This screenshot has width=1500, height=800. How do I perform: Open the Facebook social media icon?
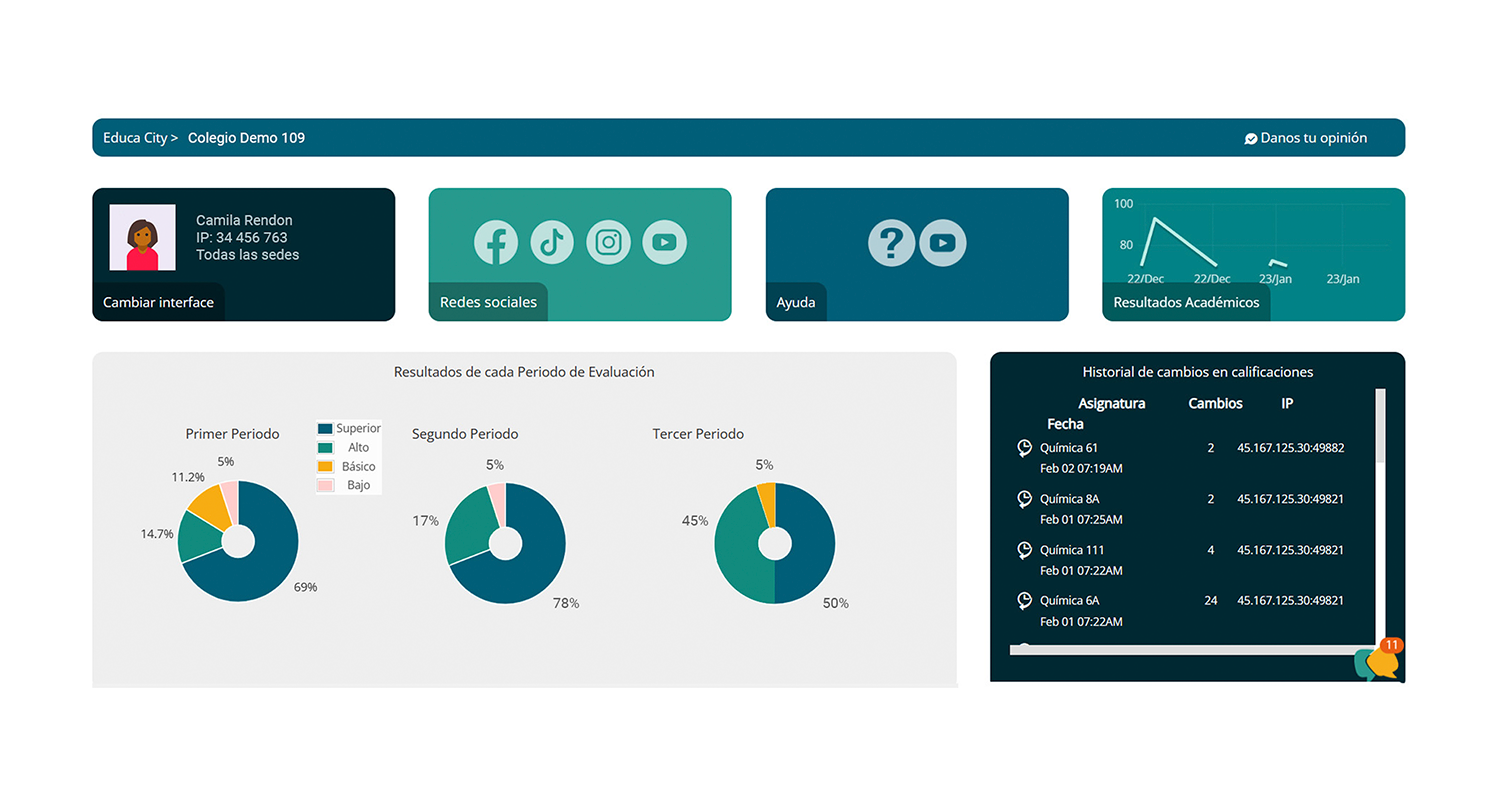point(496,243)
